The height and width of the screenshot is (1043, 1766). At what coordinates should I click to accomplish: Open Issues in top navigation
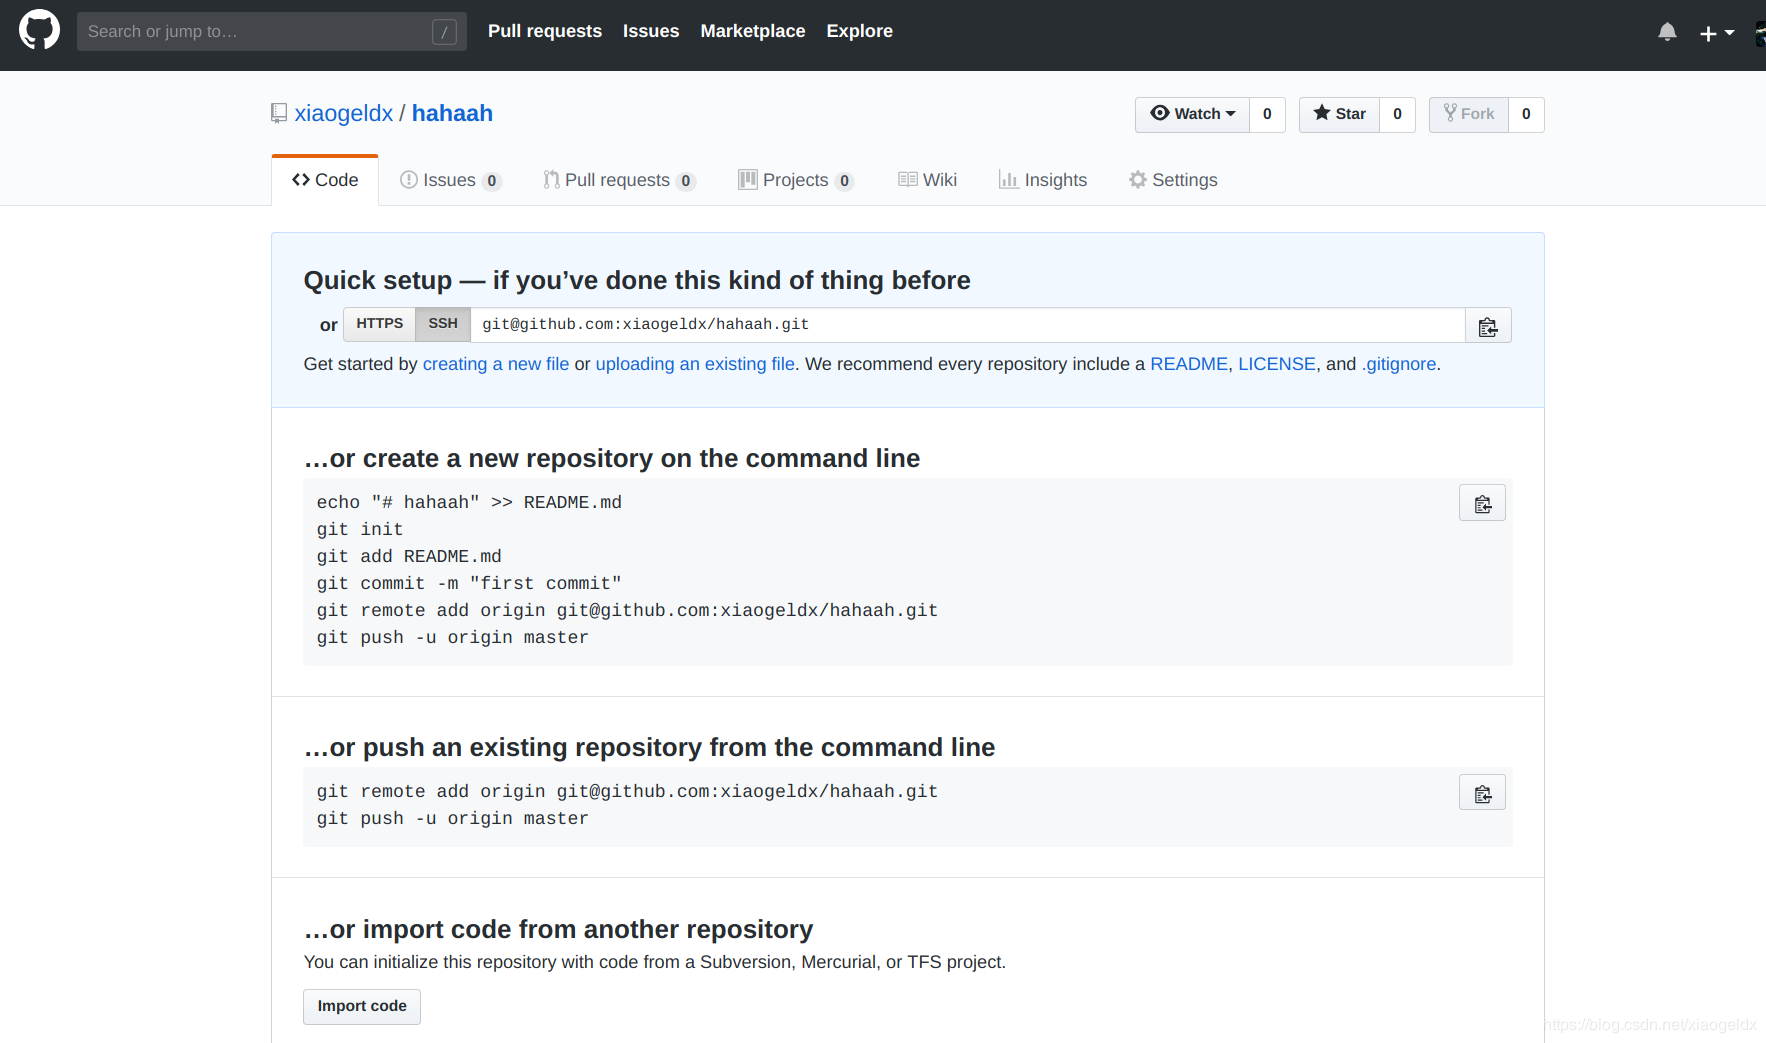click(651, 31)
